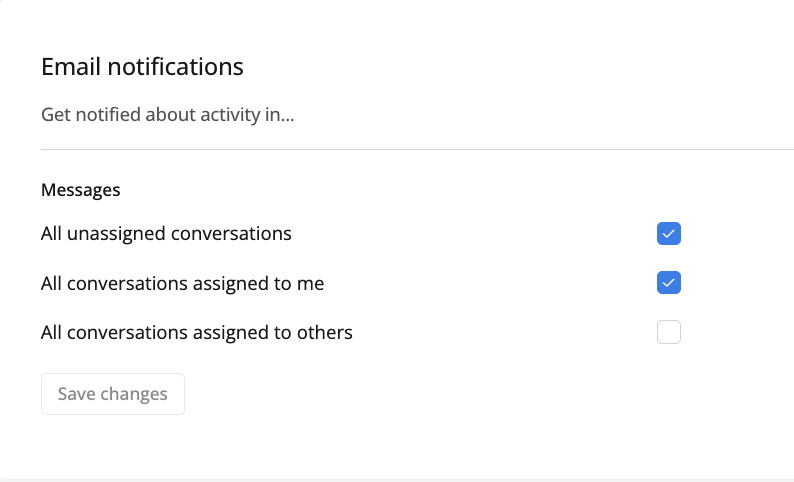Uncheck the "All unassigned conversations" checkbox
The height and width of the screenshot is (482, 794).
(669, 234)
